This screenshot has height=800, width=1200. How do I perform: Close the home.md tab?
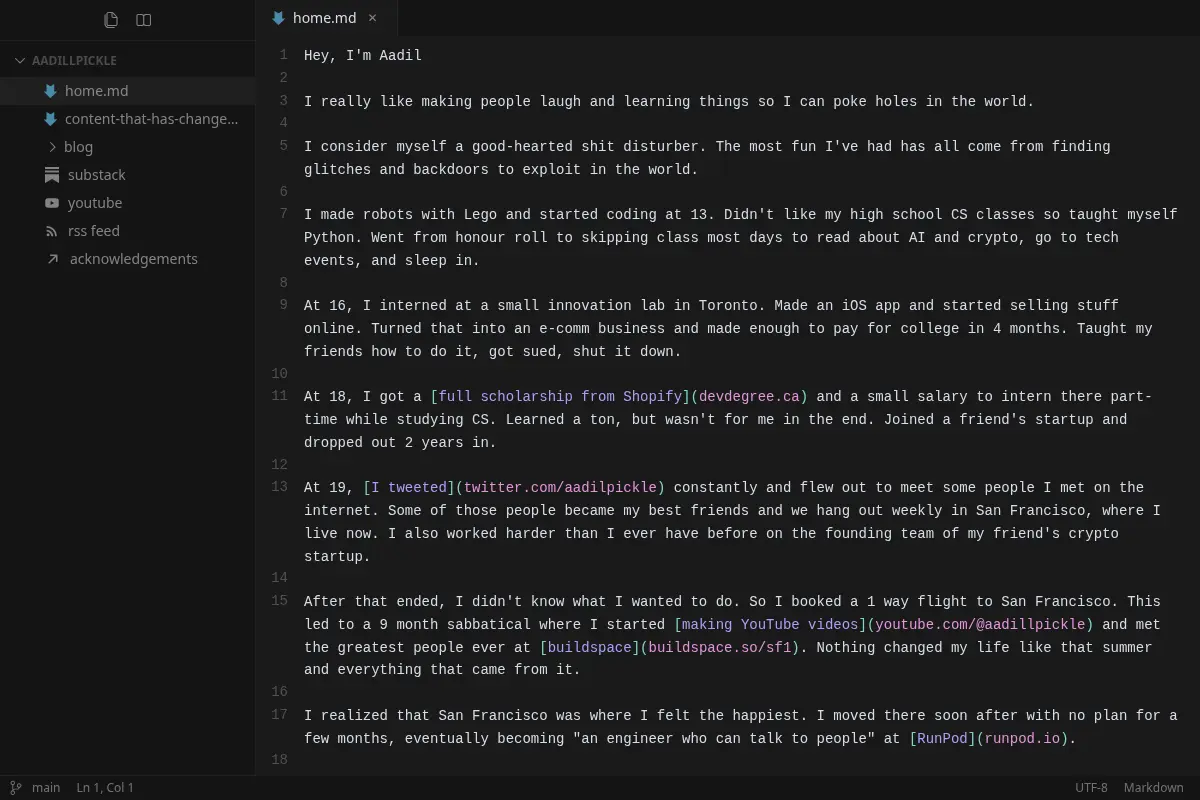click(x=373, y=18)
